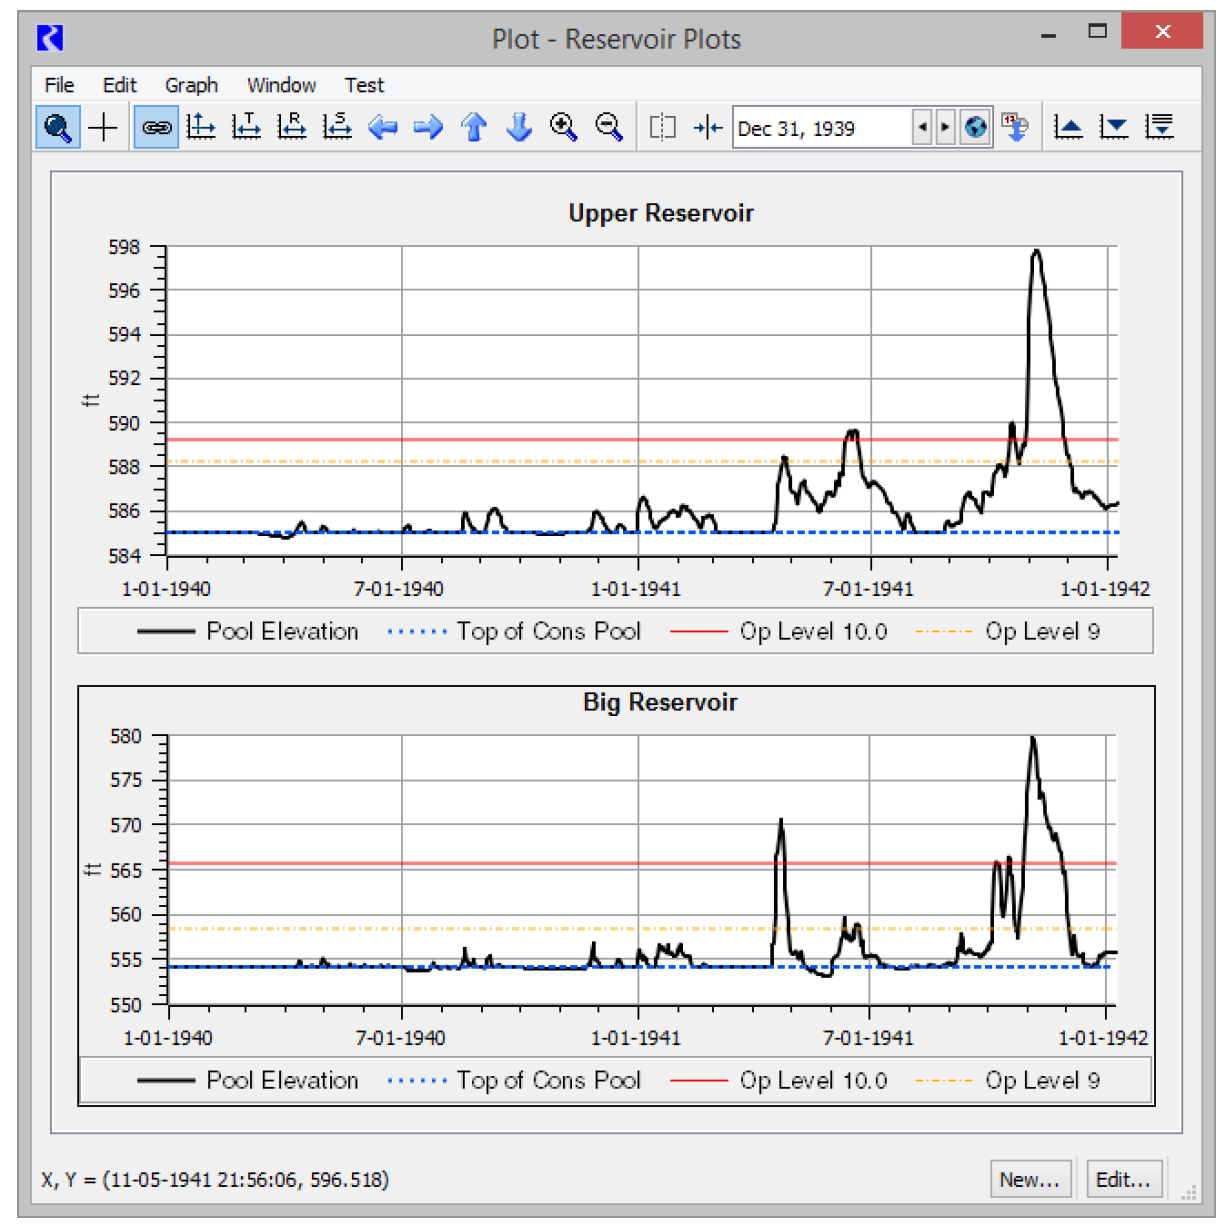The height and width of the screenshot is (1227, 1225).
Task: Click the zoom out magnifier icon
Action: [609, 128]
